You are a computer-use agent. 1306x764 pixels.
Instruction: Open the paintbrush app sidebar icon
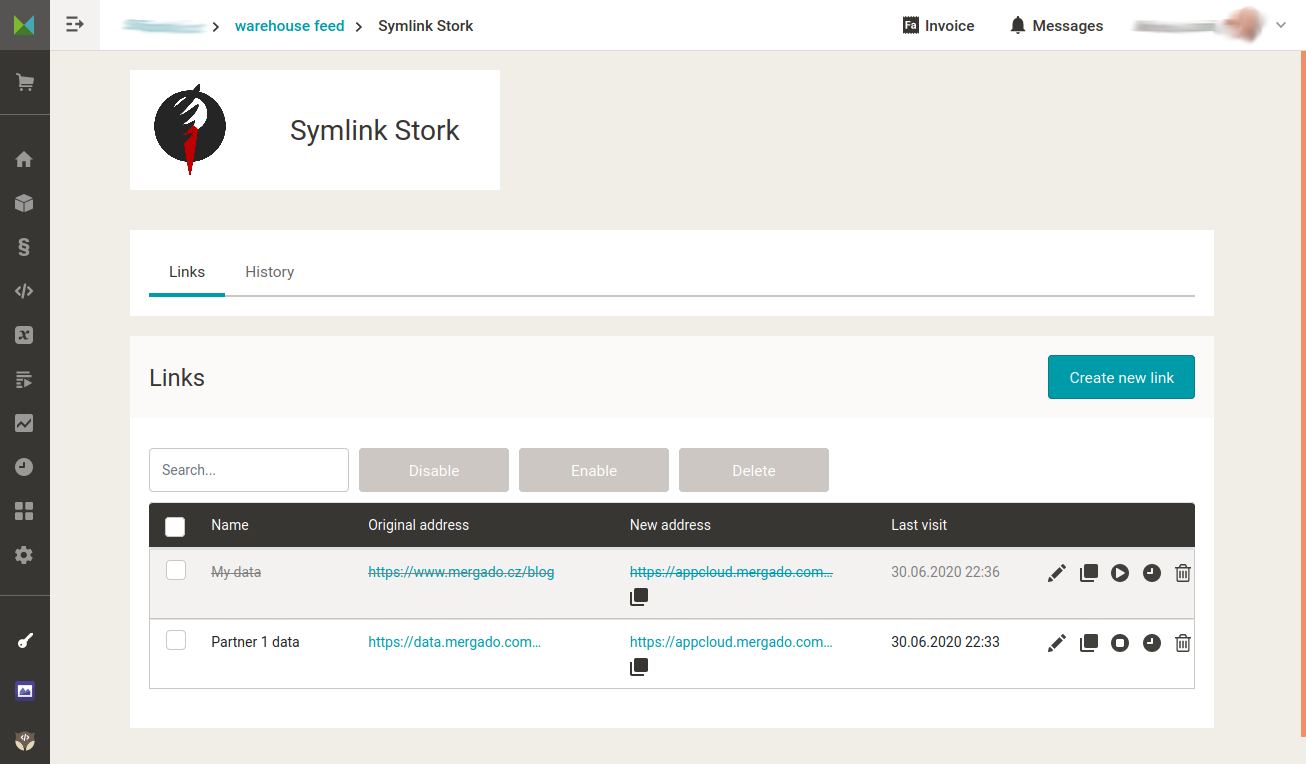click(x=24, y=641)
